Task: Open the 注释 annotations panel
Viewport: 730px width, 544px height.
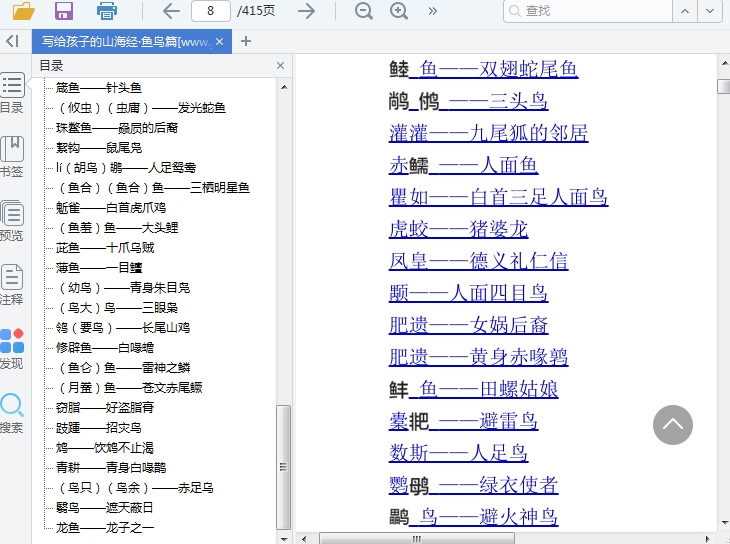Action: point(12,285)
